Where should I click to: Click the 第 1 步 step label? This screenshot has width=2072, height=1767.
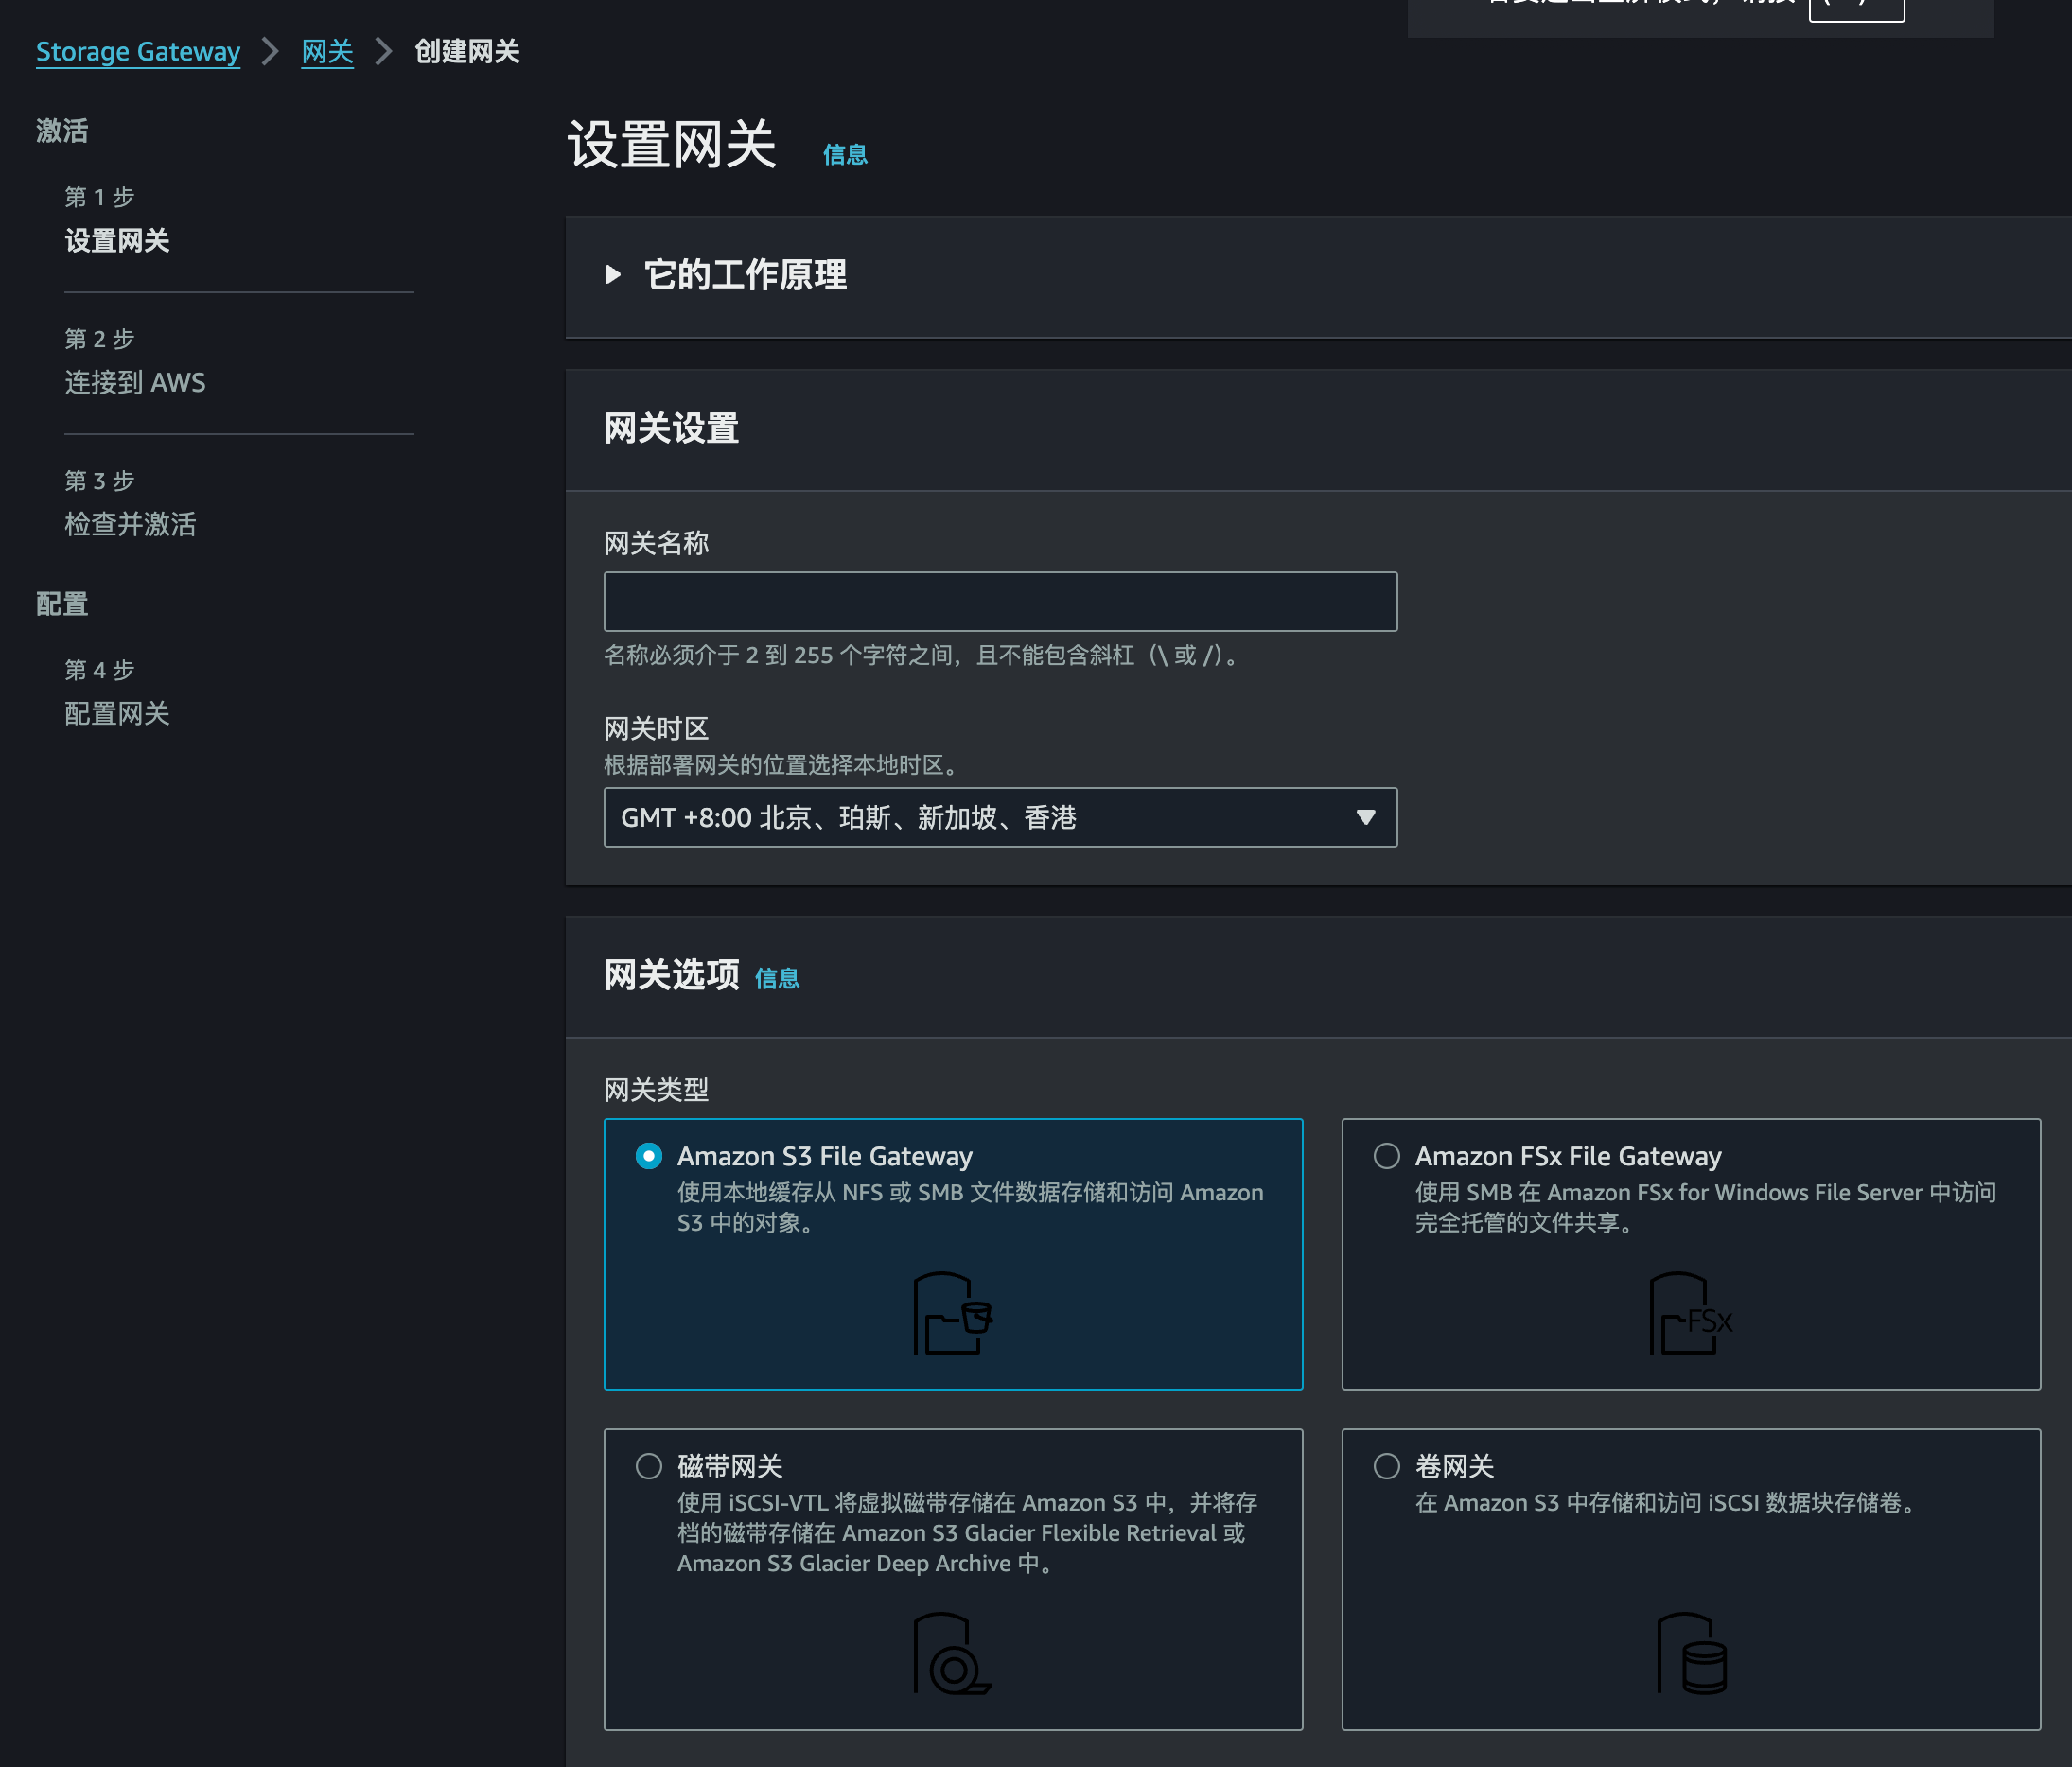[x=99, y=197]
